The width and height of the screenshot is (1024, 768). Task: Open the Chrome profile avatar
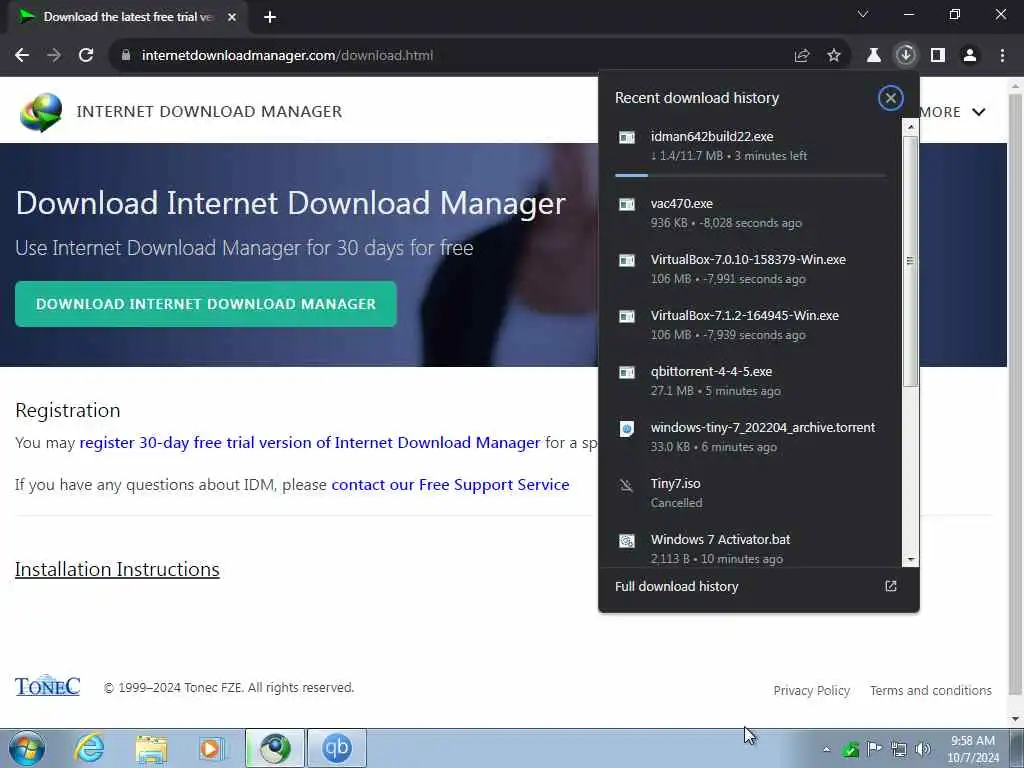coord(970,56)
